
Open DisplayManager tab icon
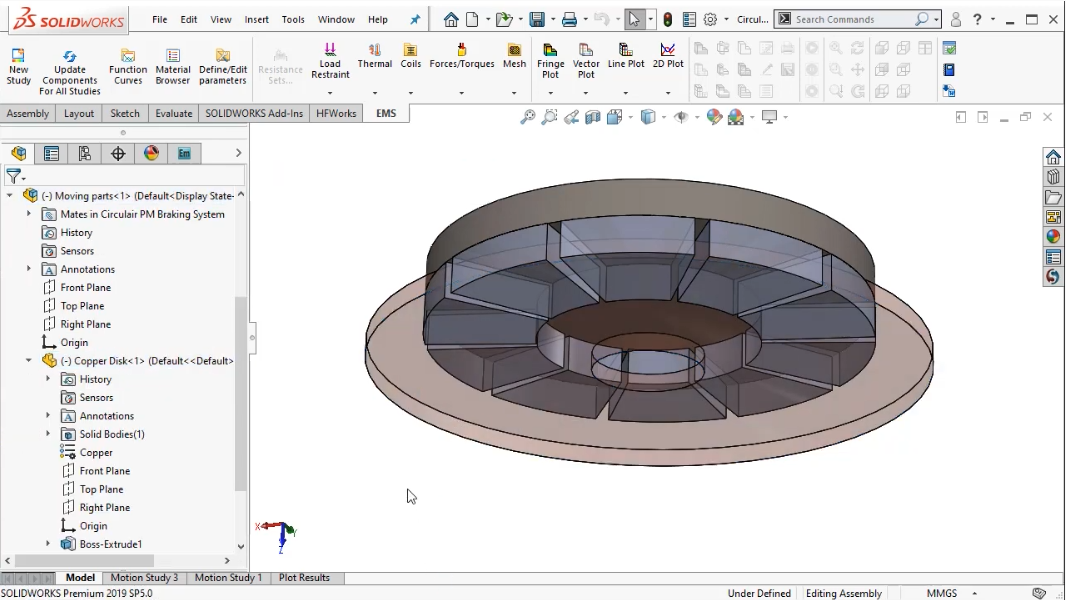tap(151, 154)
